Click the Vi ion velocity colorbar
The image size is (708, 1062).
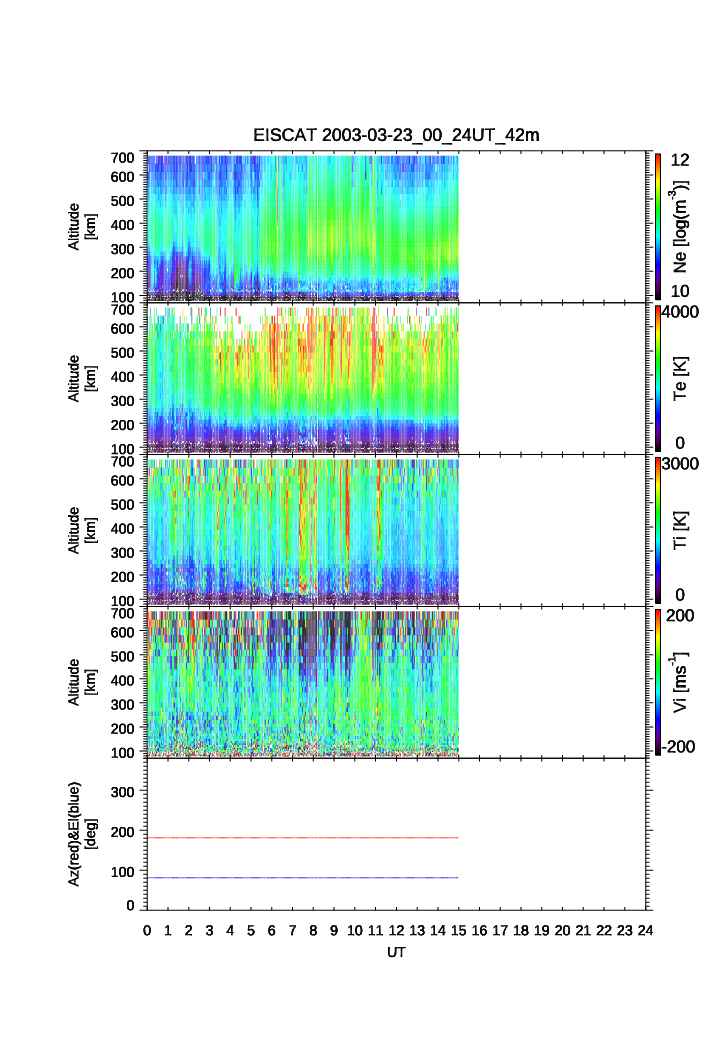pyautogui.click(x=658, y=681)
